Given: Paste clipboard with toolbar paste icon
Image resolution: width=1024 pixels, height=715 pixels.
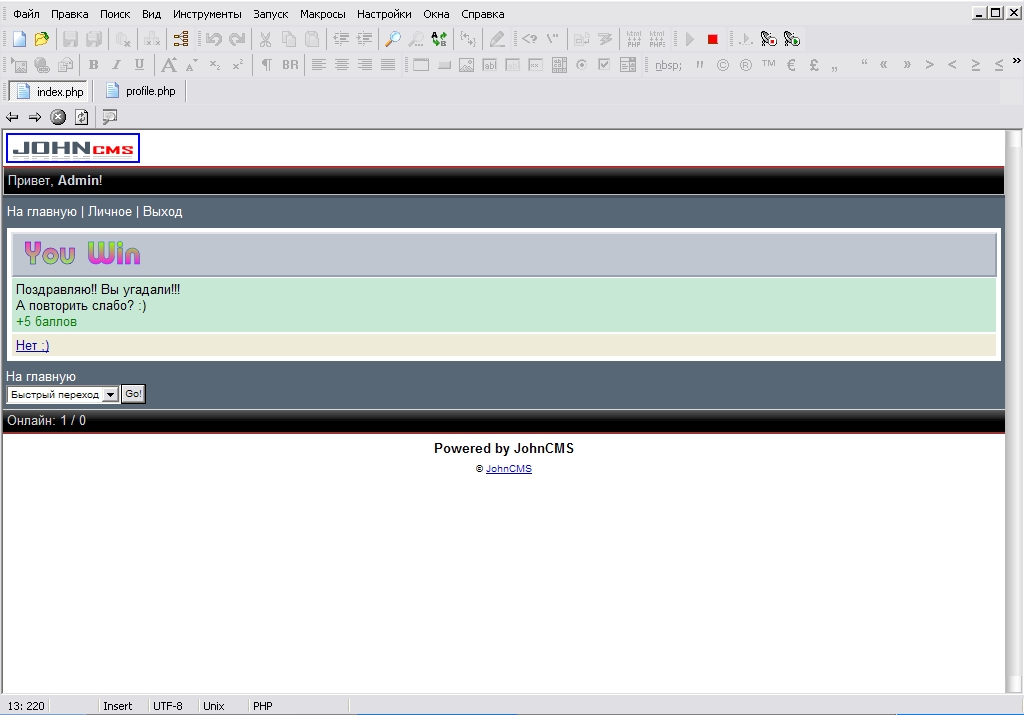Looking at the screenshot, I should point(312,39).
